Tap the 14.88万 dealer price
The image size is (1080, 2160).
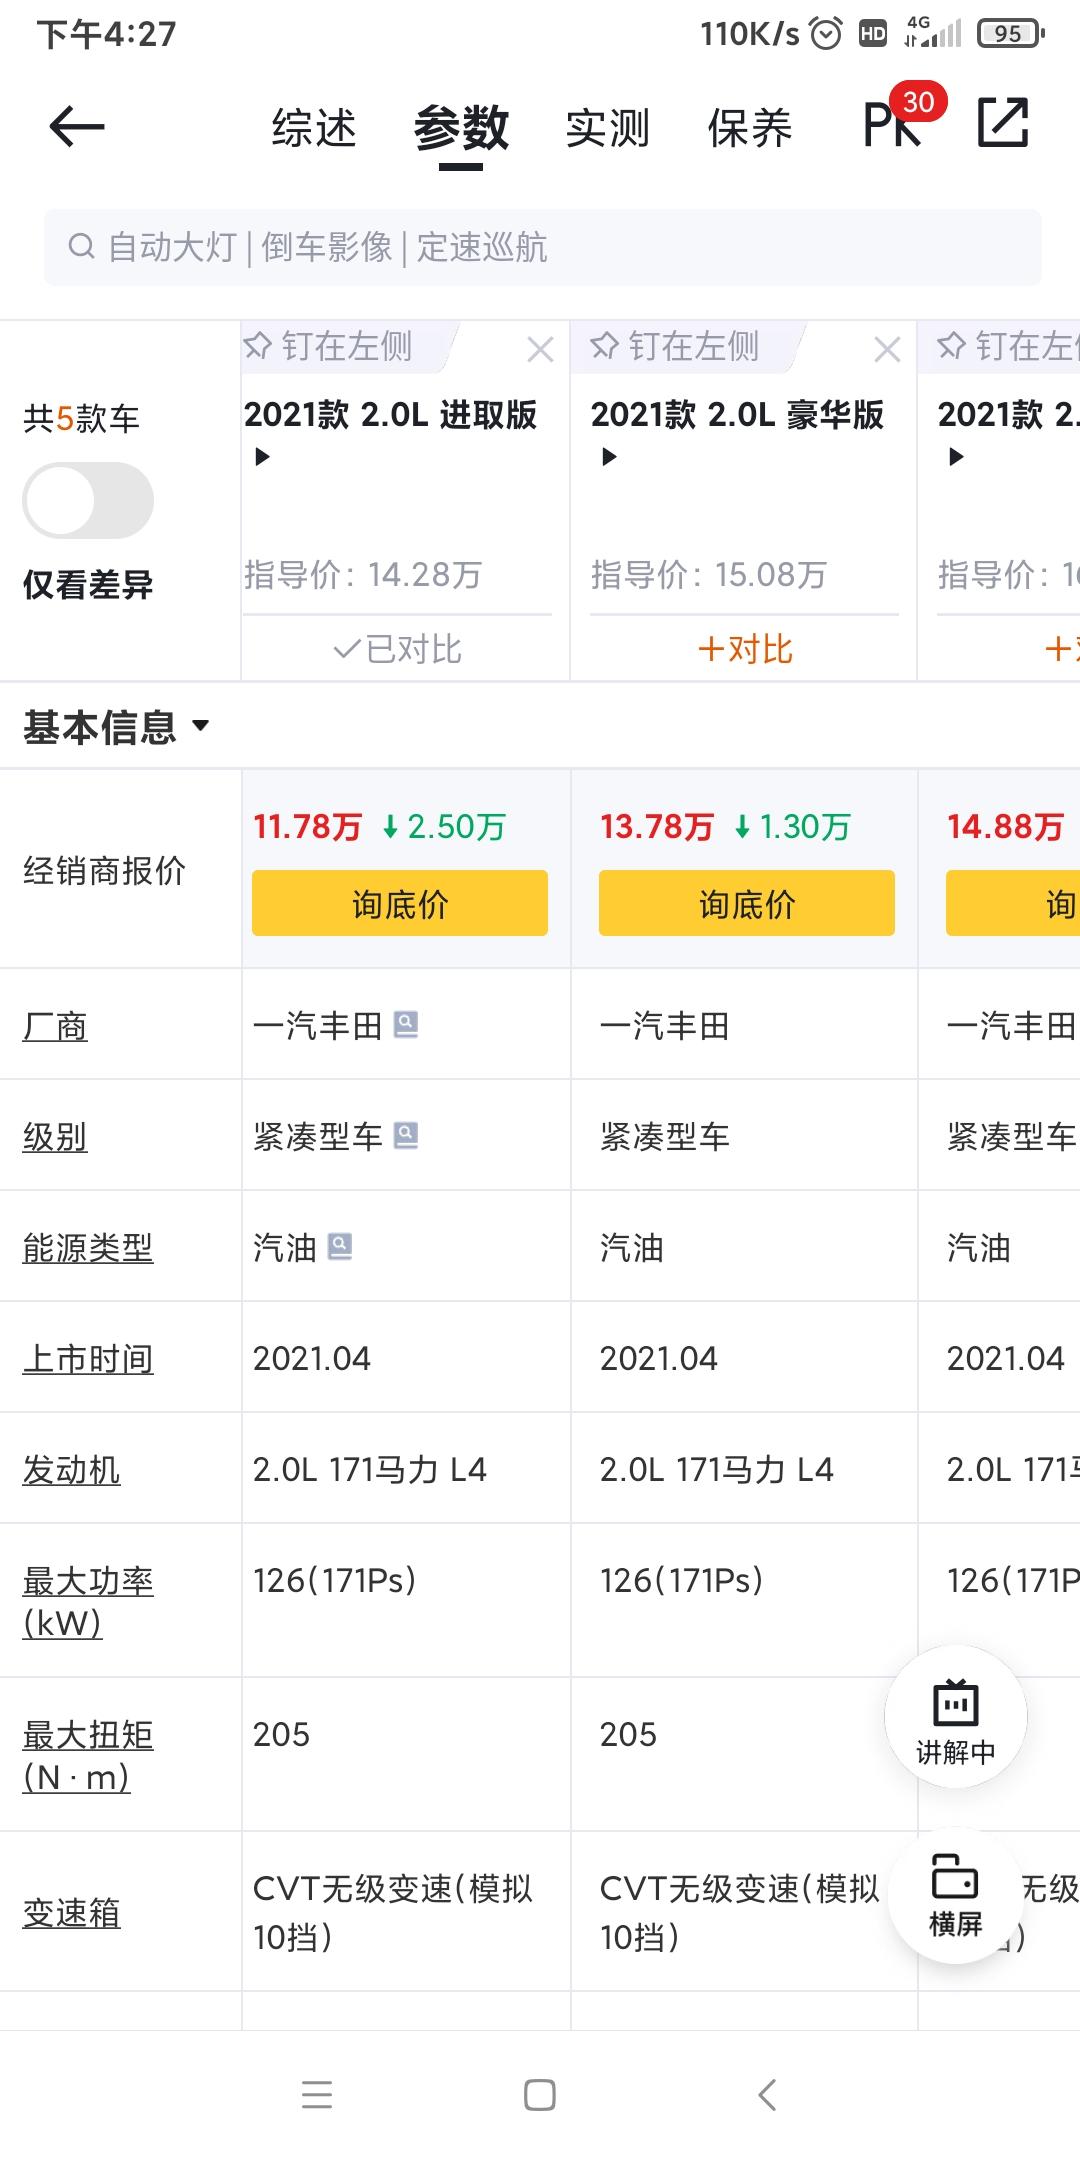tap(1005, 827)
